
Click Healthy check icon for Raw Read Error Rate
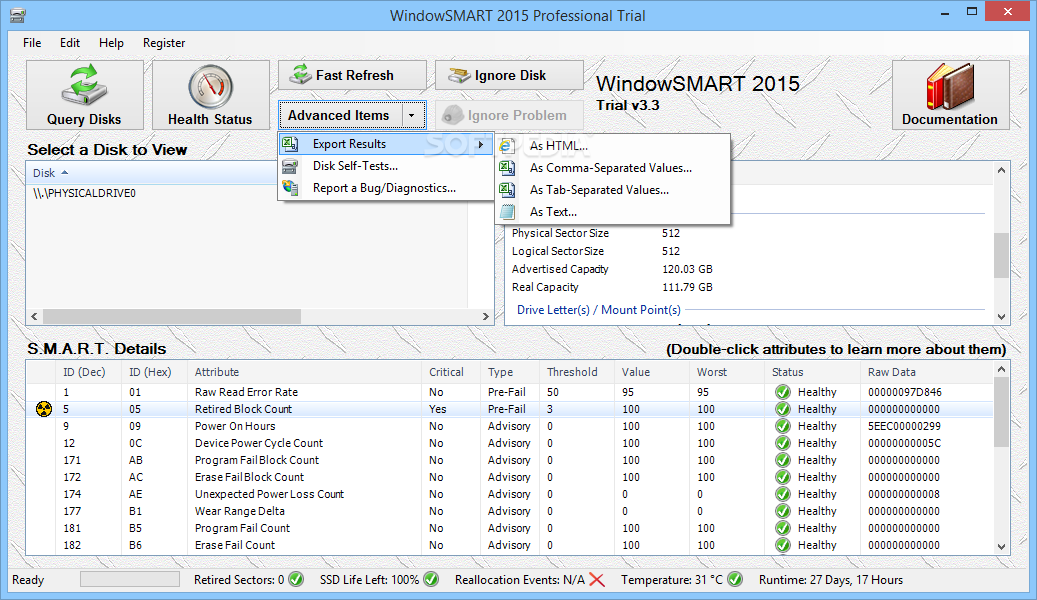tap(782, 392)
